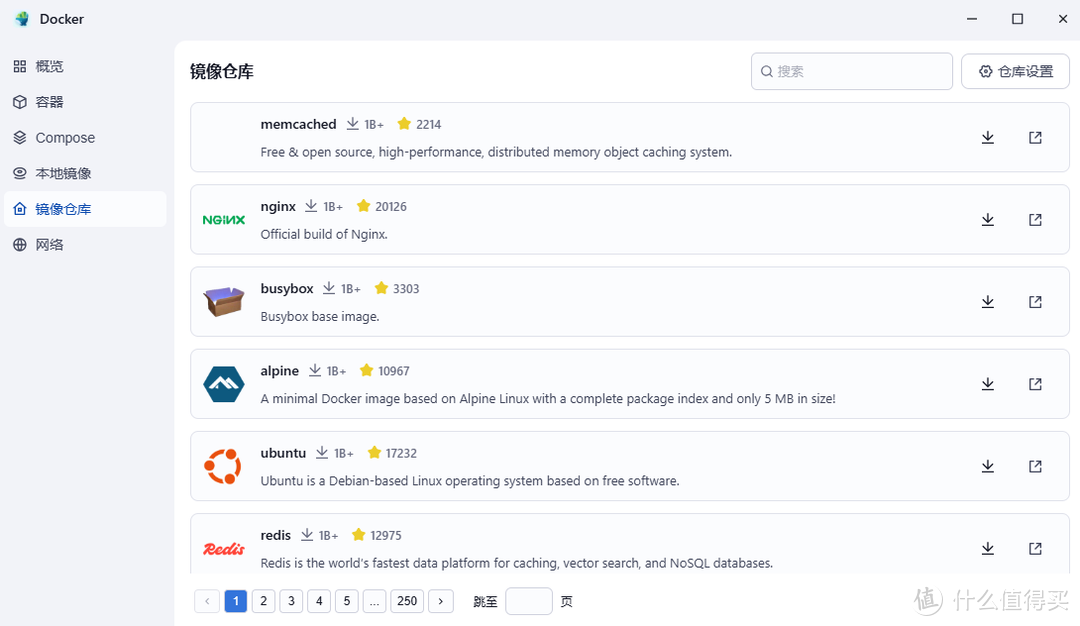Click the busybox box logo

[224, 302]
